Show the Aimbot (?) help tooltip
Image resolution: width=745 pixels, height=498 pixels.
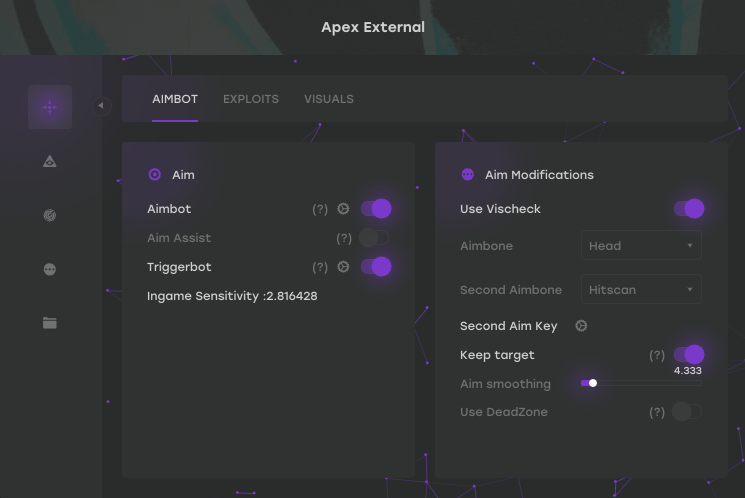pyautogui.click(x=320, y=209)
